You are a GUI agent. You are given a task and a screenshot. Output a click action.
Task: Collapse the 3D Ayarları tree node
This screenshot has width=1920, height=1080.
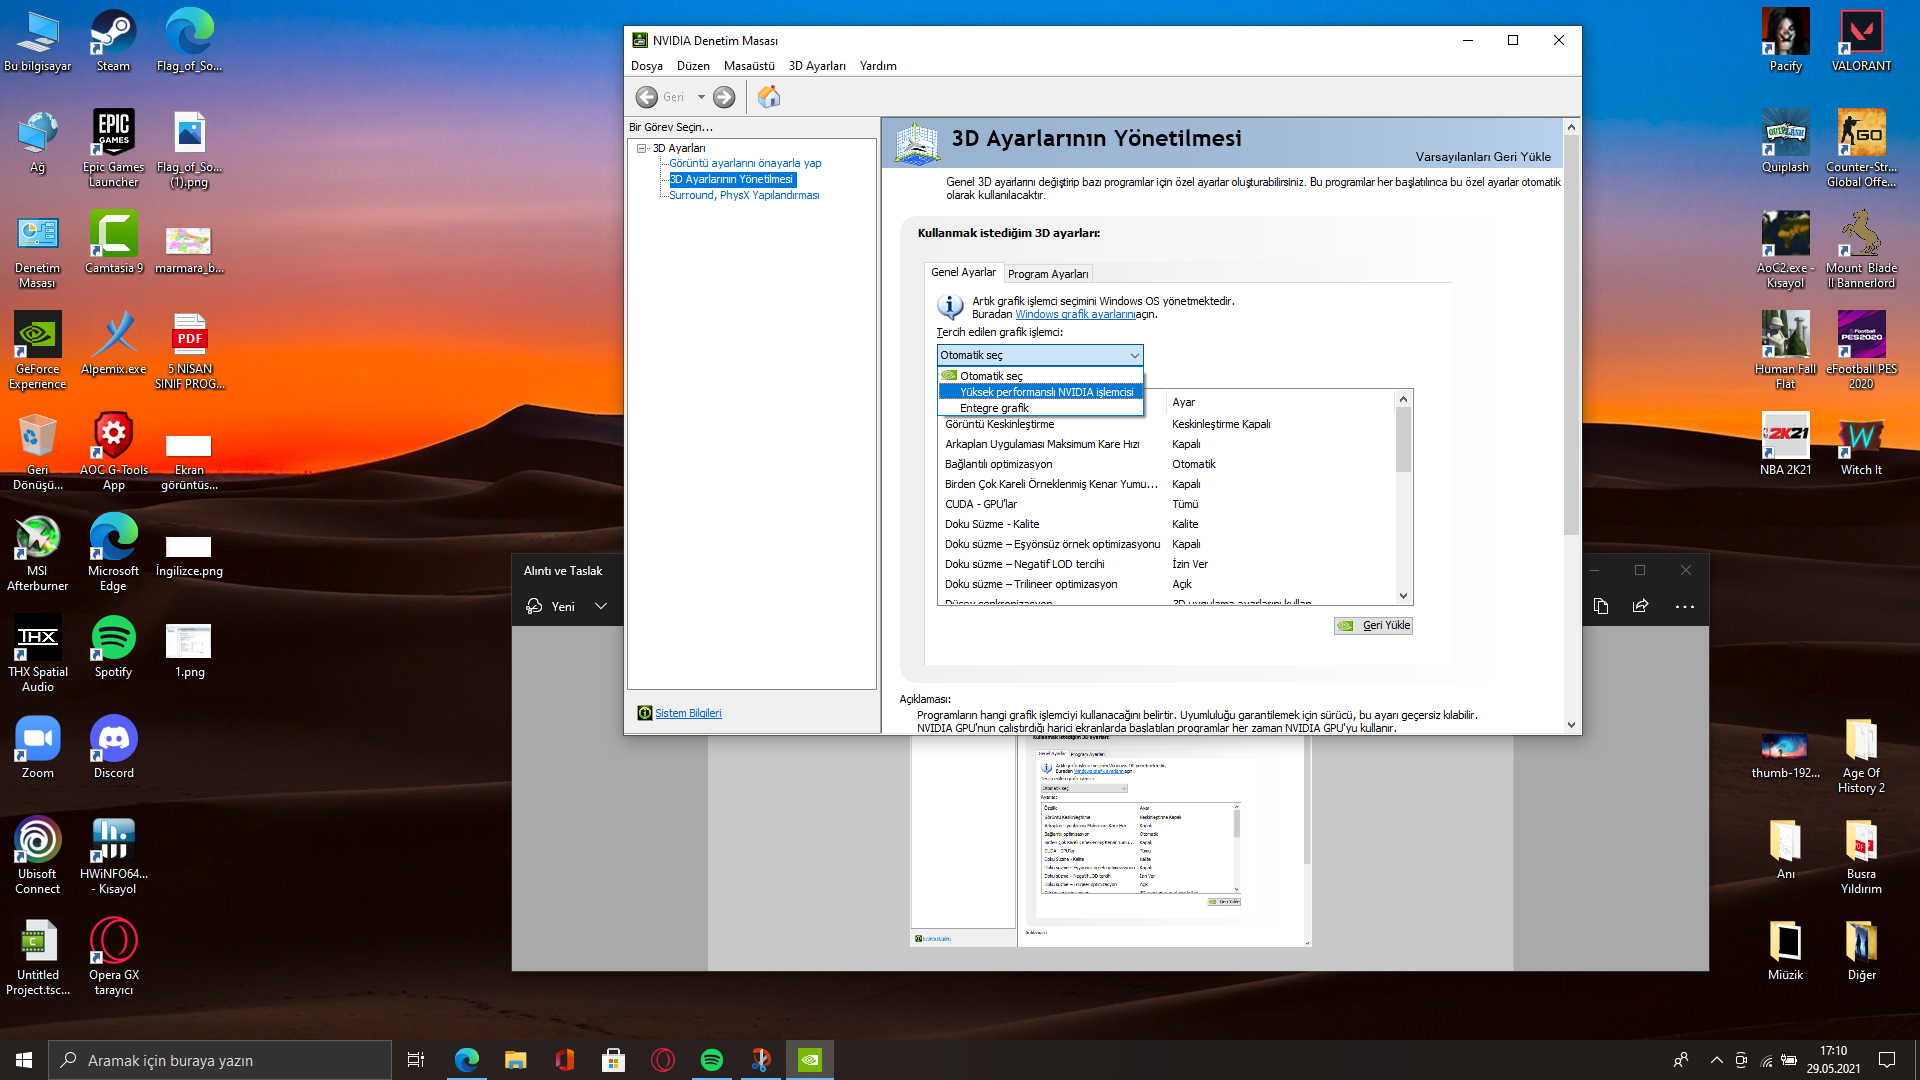coord(642,148)
